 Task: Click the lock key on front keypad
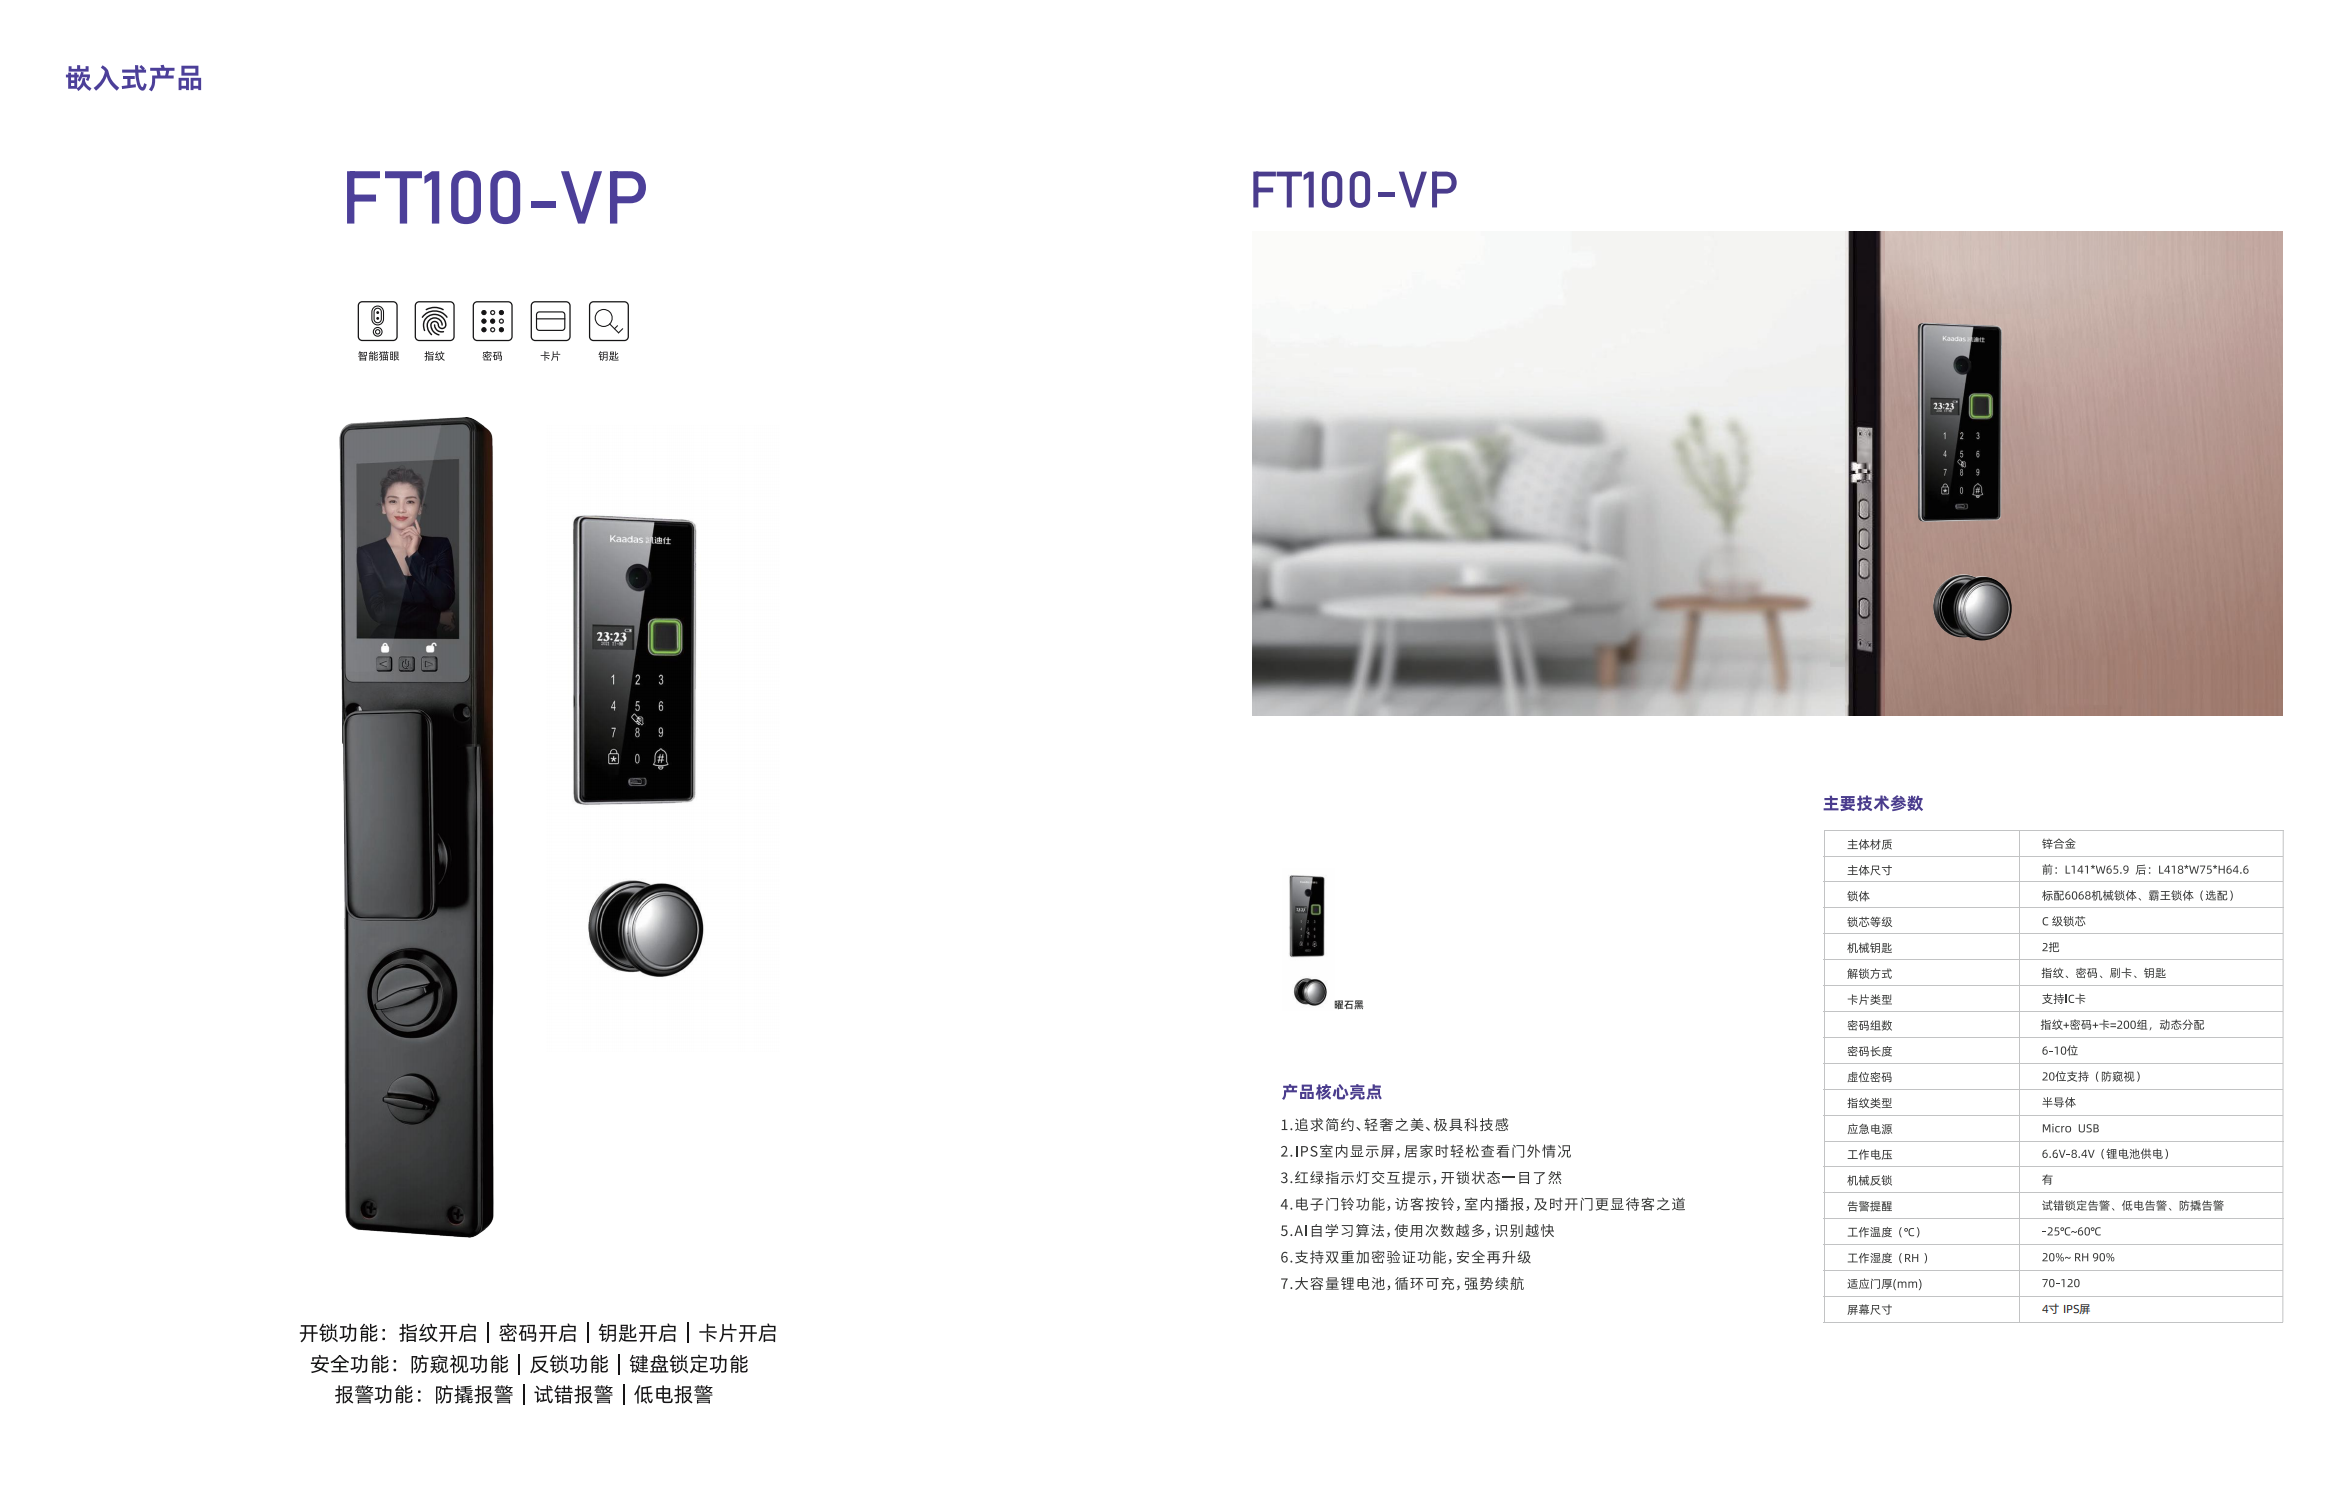tap(614, 758)
